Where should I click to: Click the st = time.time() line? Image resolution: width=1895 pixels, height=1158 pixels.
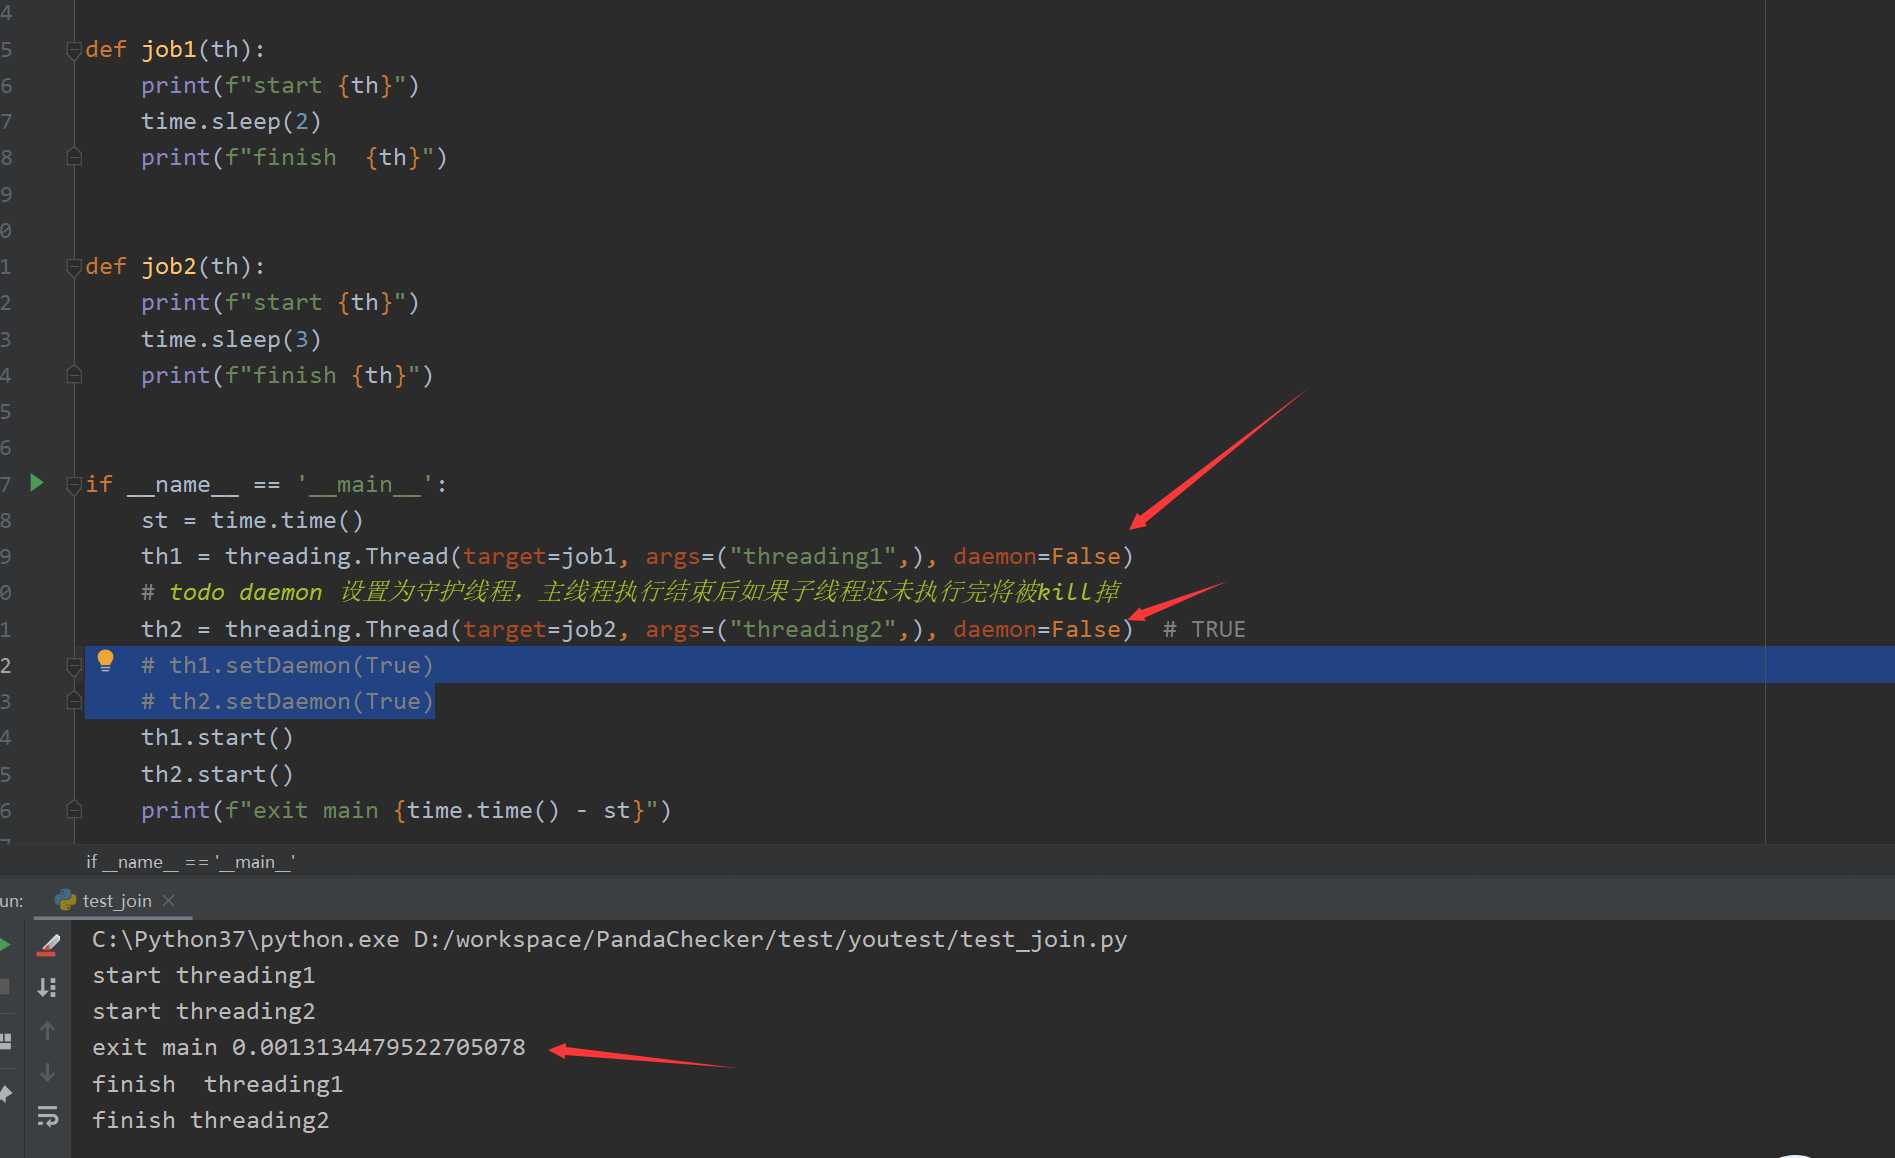tap(252, 520)
